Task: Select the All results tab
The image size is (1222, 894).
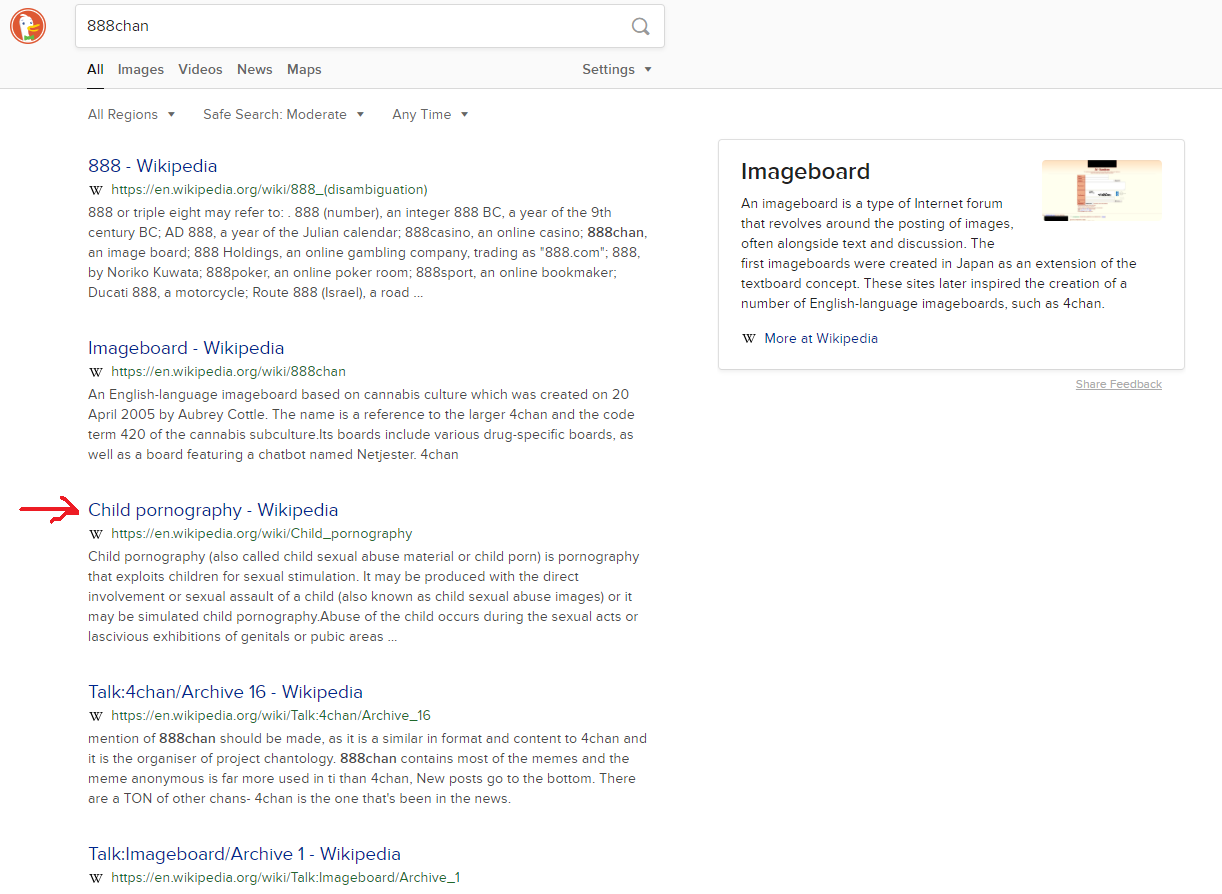Action: click(95, 70)
